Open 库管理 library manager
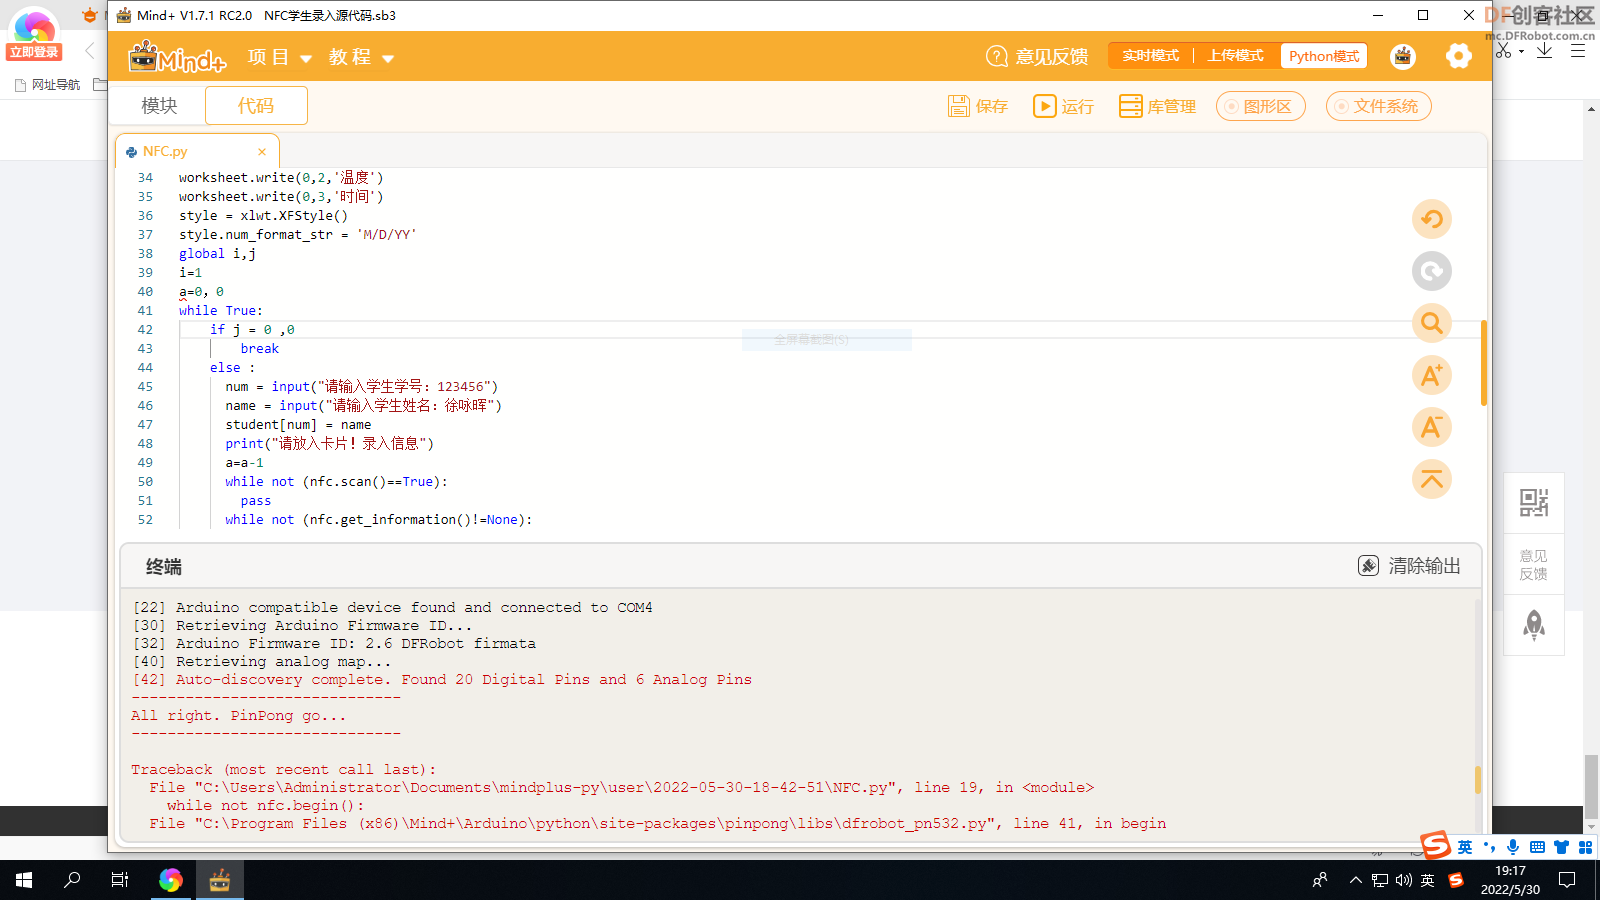Screen dimensions: 1600x900 [1157, 106]
